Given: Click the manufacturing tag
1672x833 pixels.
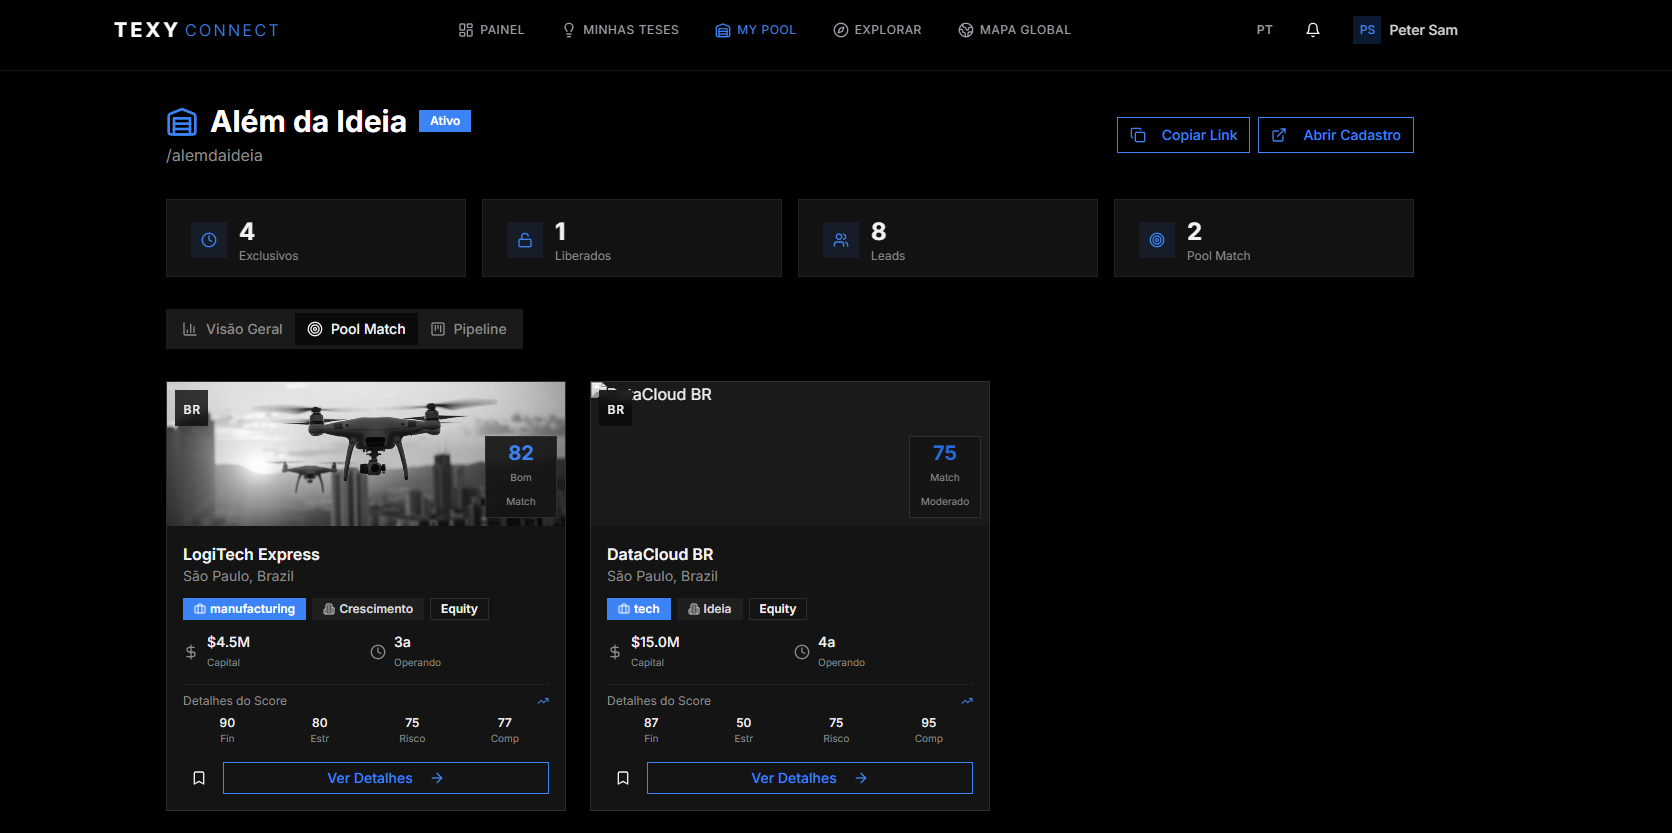Looking at the screenshot, I should [244, 609].
